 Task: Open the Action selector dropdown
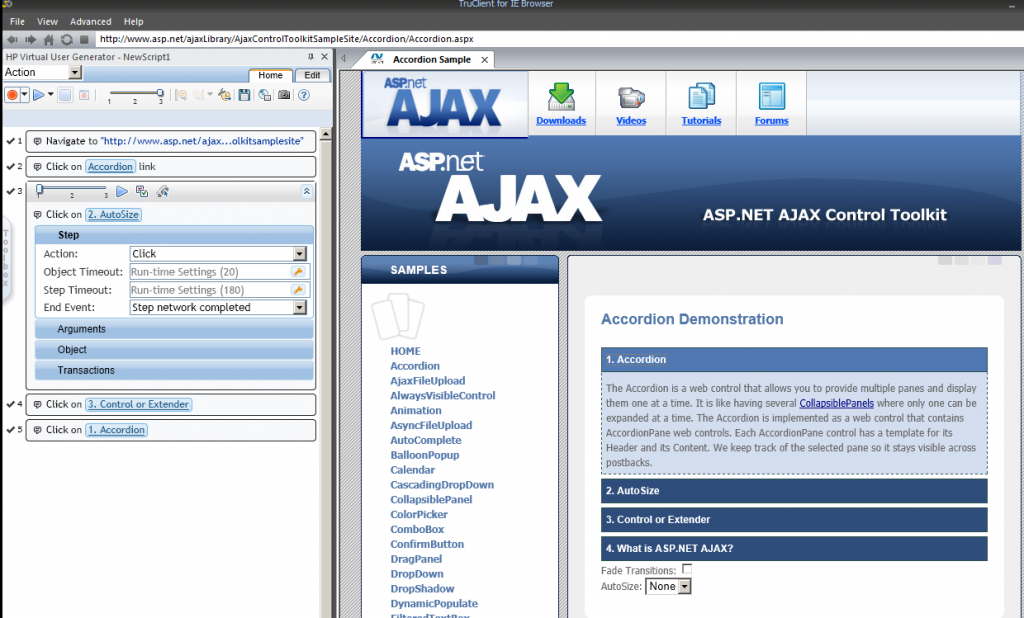coord(75,72)
